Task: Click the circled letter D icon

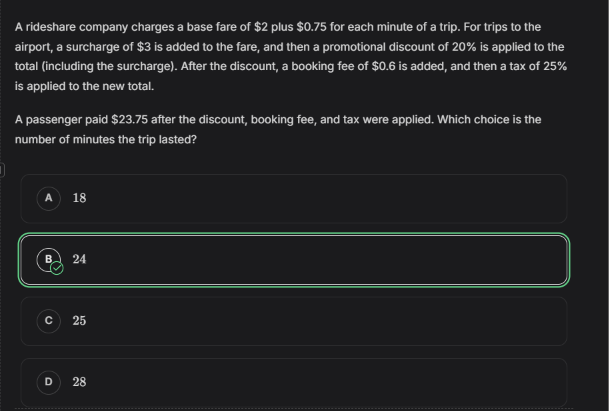Action: click(49, 382)
